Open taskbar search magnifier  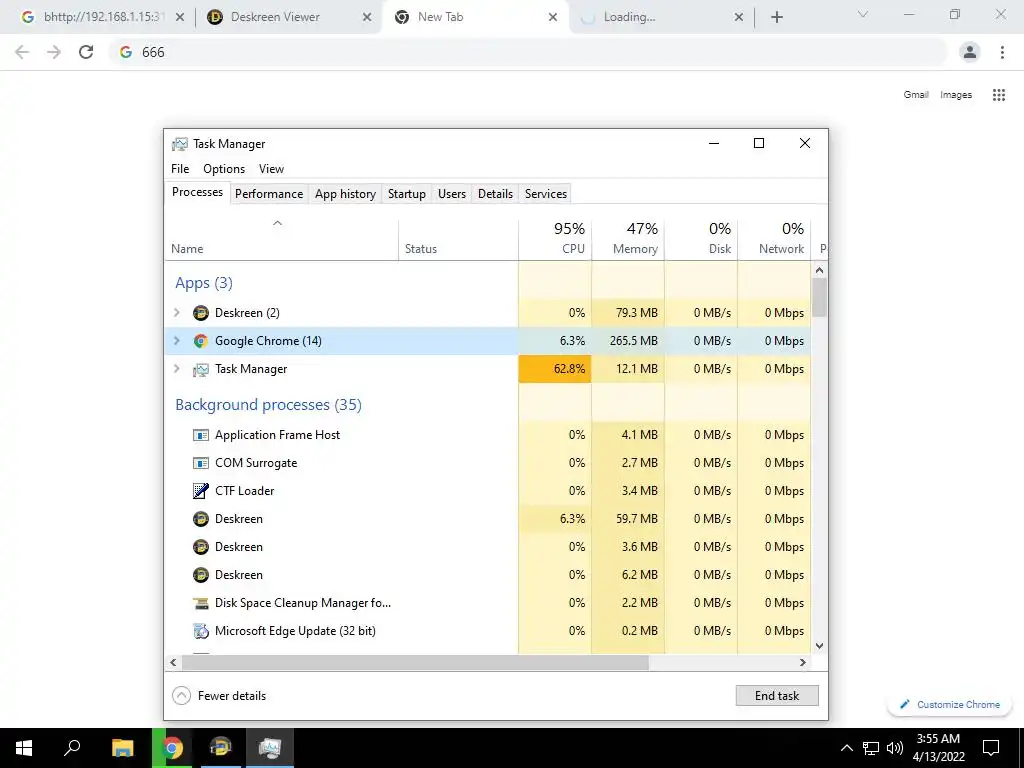[72, 748]
